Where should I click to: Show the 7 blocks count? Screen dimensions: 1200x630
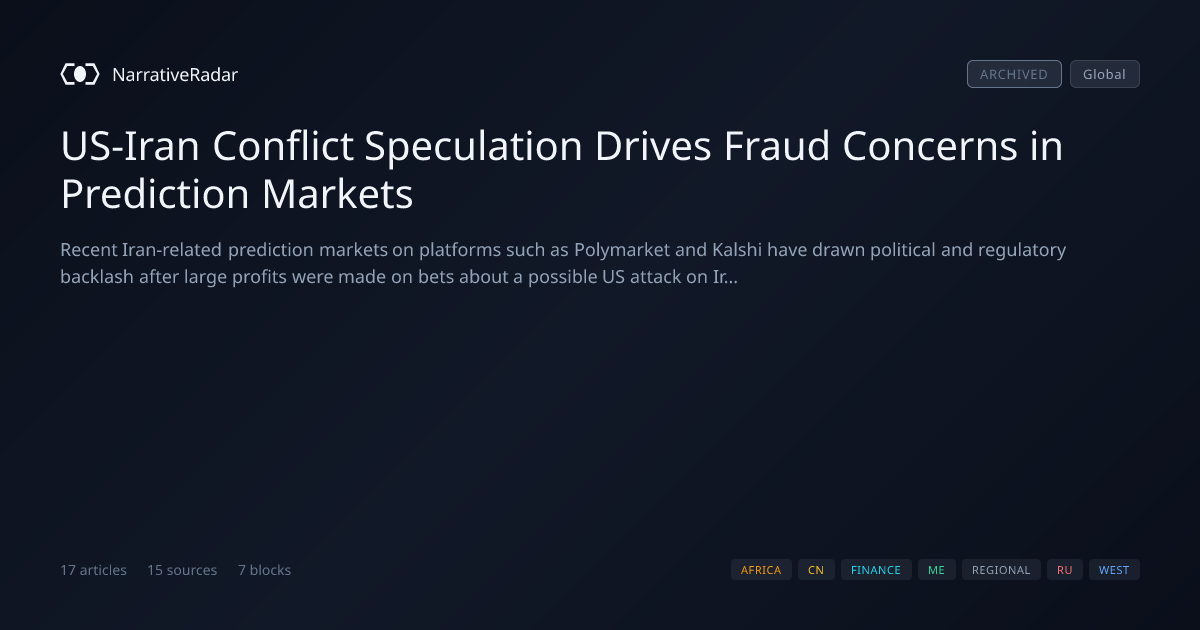264,570
